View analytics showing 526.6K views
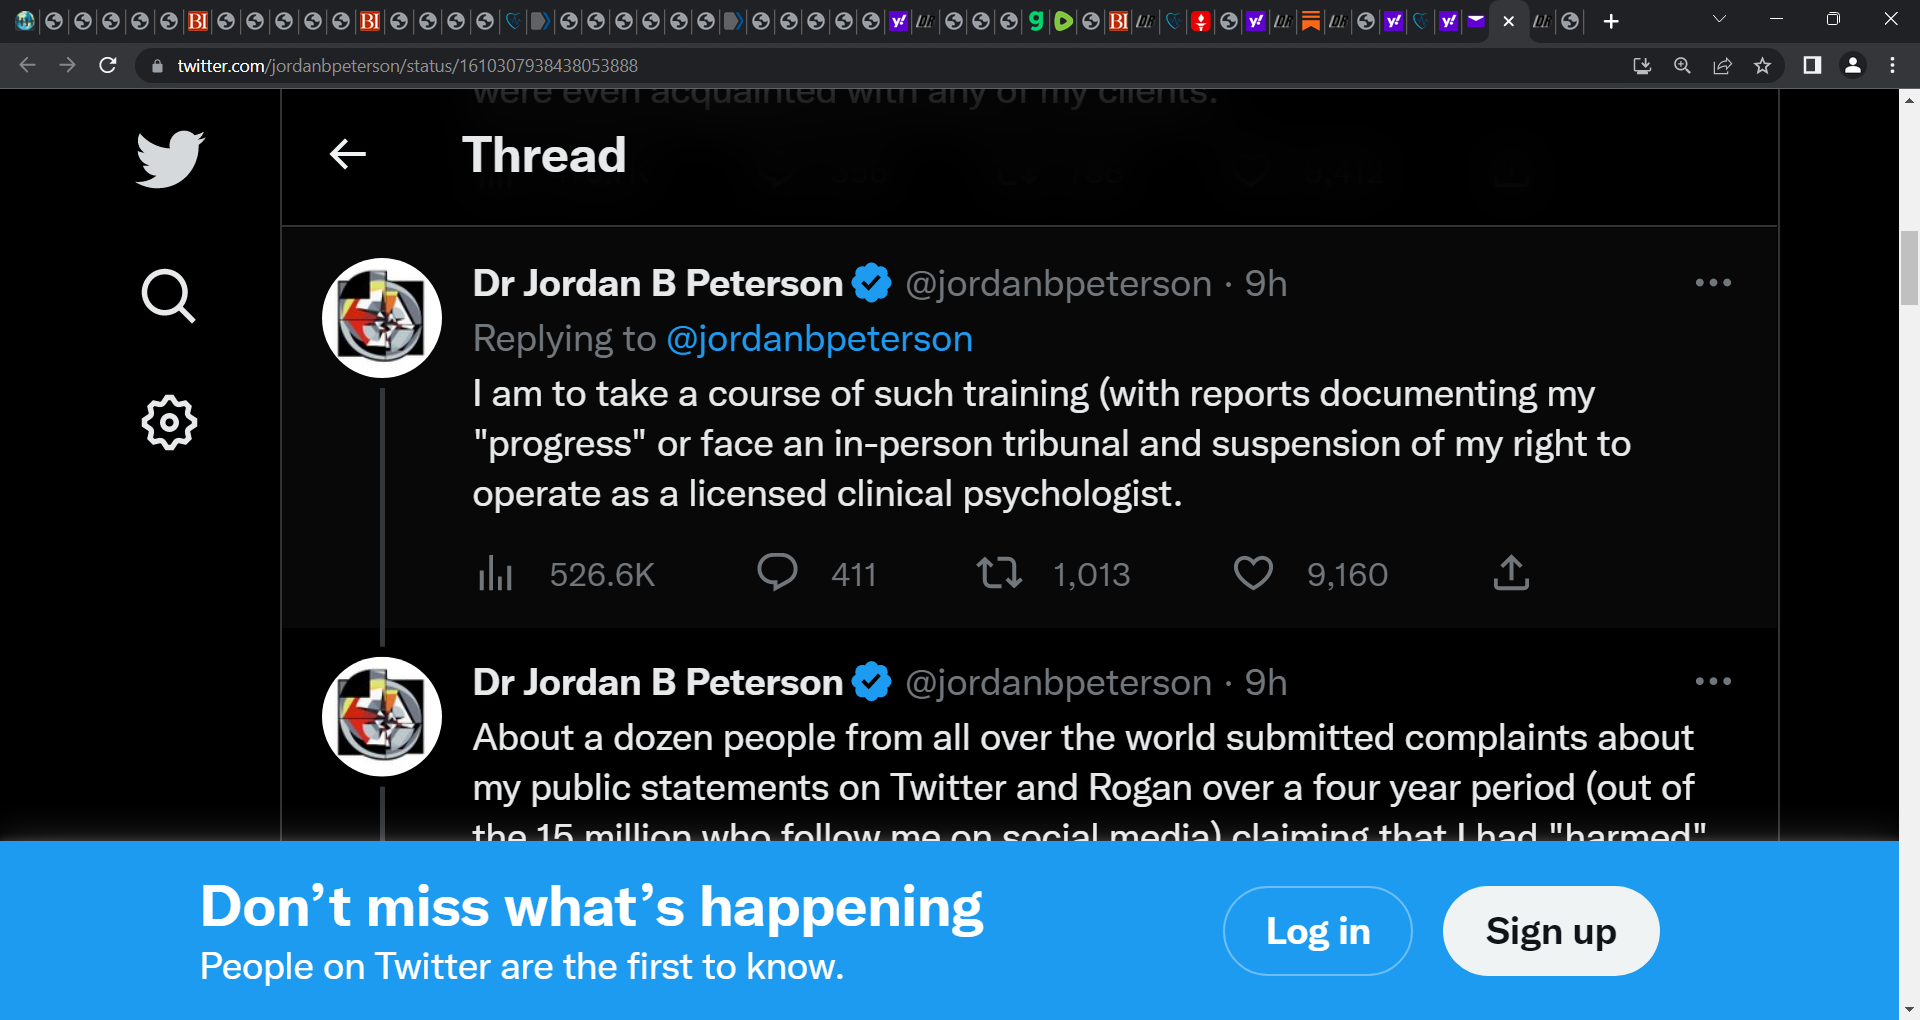This screenshot has width=1920, height=1020. tap(566, 574)
